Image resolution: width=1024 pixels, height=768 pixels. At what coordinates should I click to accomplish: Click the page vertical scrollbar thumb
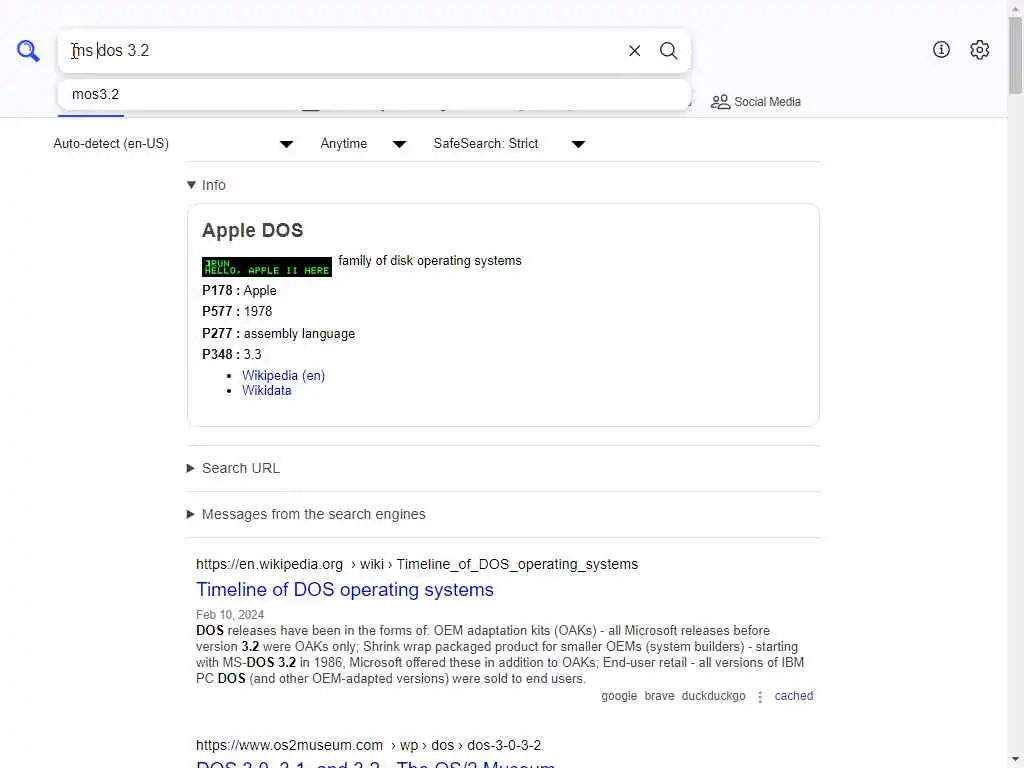[1016, 56]
